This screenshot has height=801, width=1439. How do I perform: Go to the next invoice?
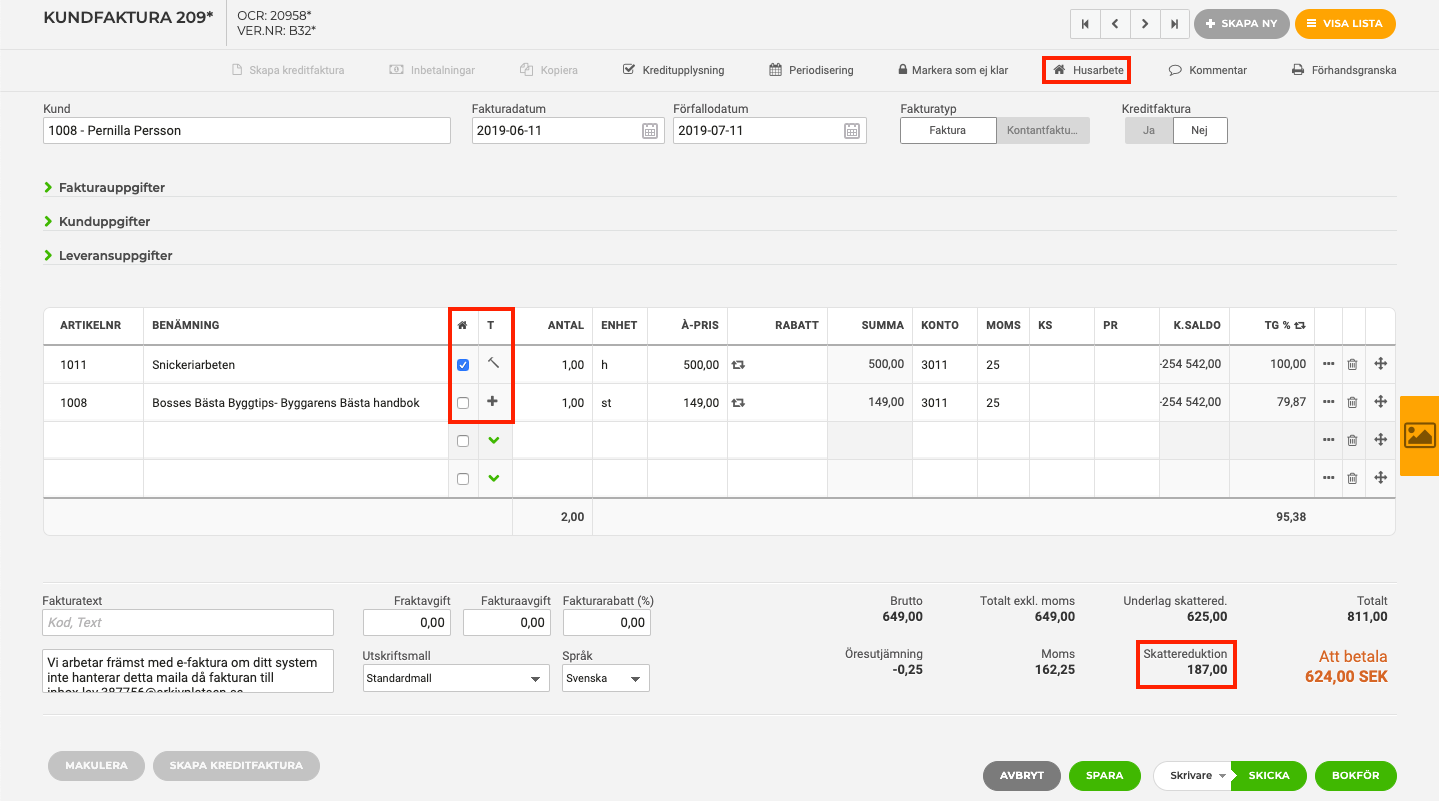[1144, 23]
